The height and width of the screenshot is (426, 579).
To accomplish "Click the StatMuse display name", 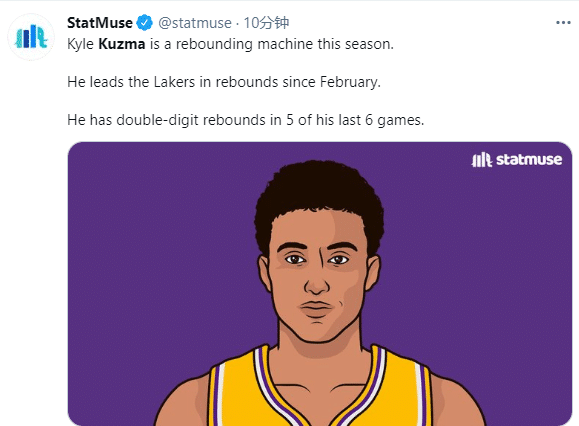I will pos(100,23).
